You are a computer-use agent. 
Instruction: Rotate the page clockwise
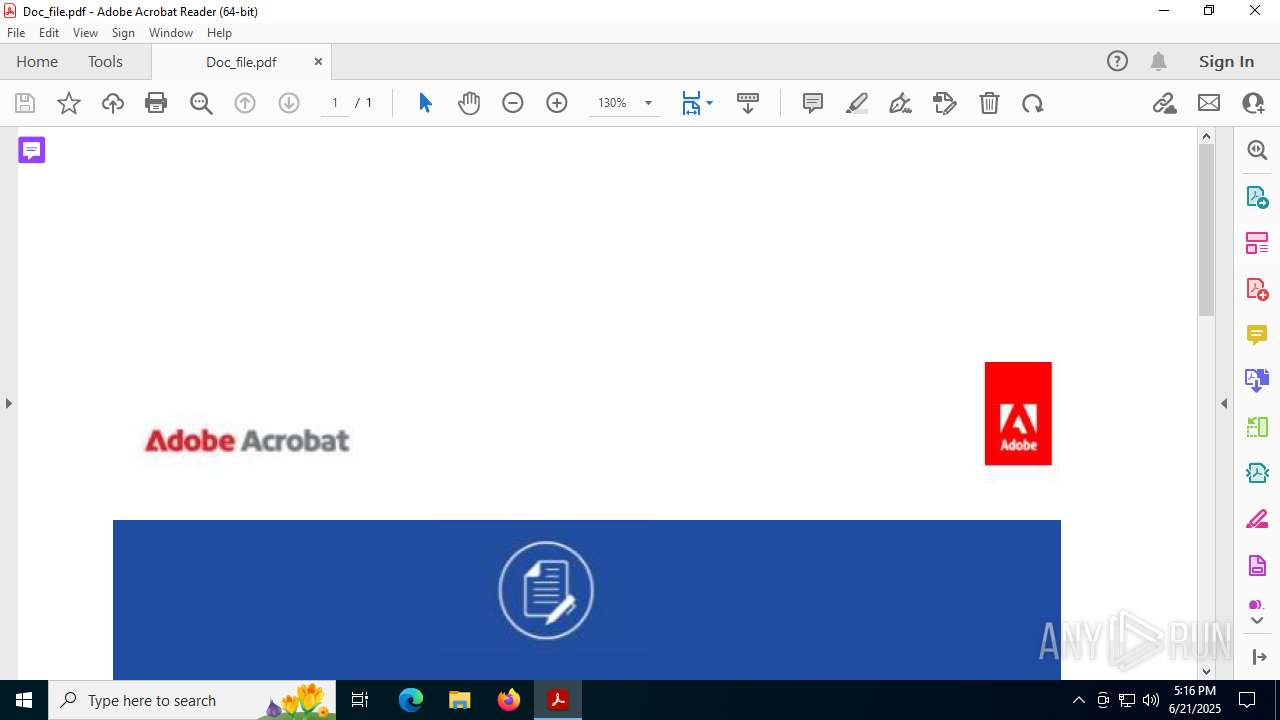(x=1033, y=103)
